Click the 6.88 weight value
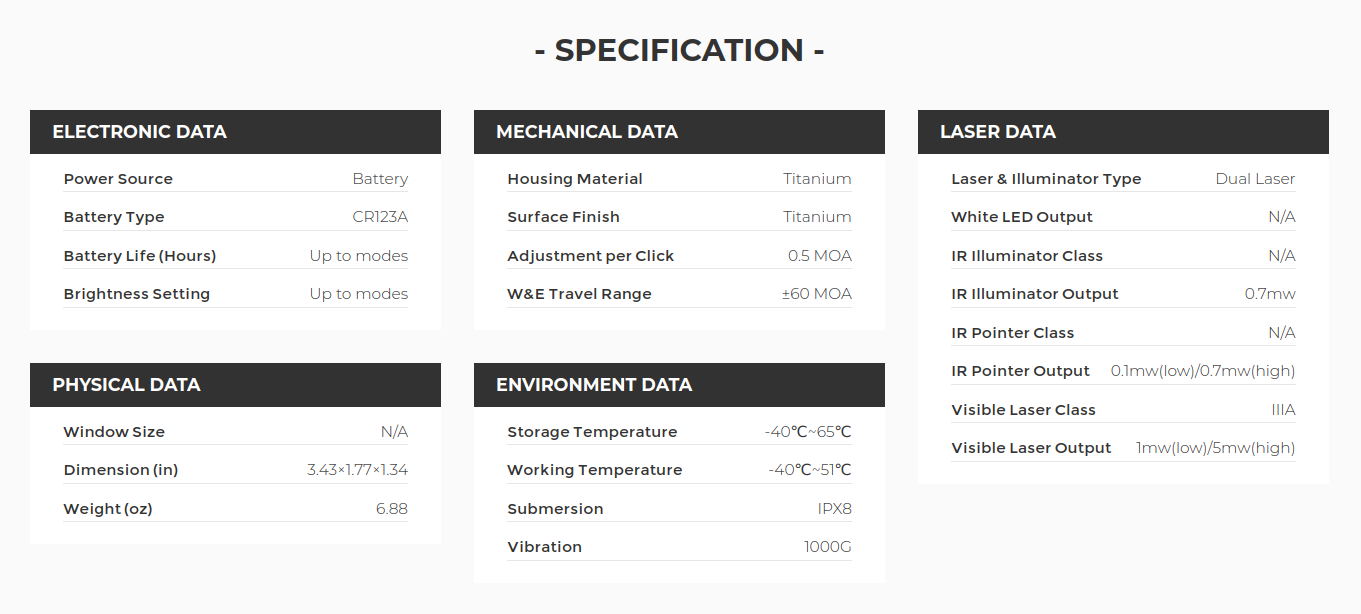This screenshot has width=1361, height=614. (x=392, y=509)
